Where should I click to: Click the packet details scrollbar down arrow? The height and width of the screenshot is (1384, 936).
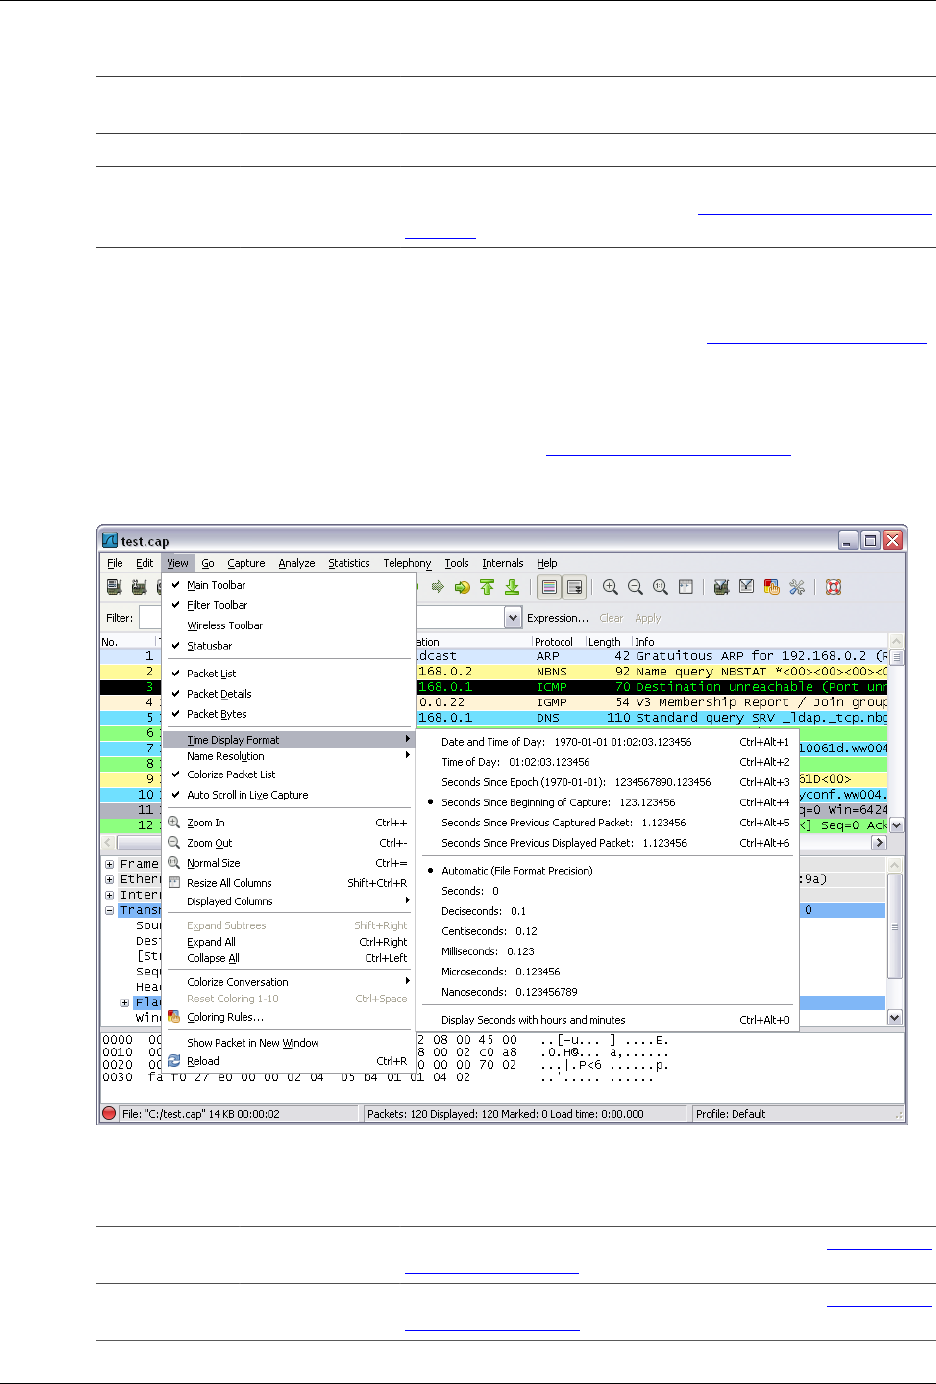coord(896,1017)
